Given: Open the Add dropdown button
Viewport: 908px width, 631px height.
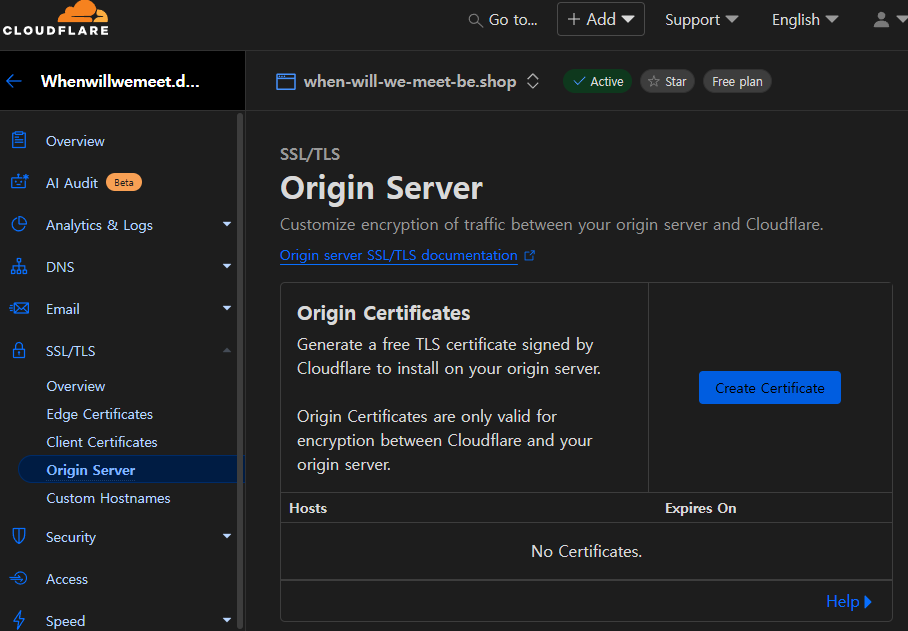Looking at the screenshot, I should coord(601,19).
